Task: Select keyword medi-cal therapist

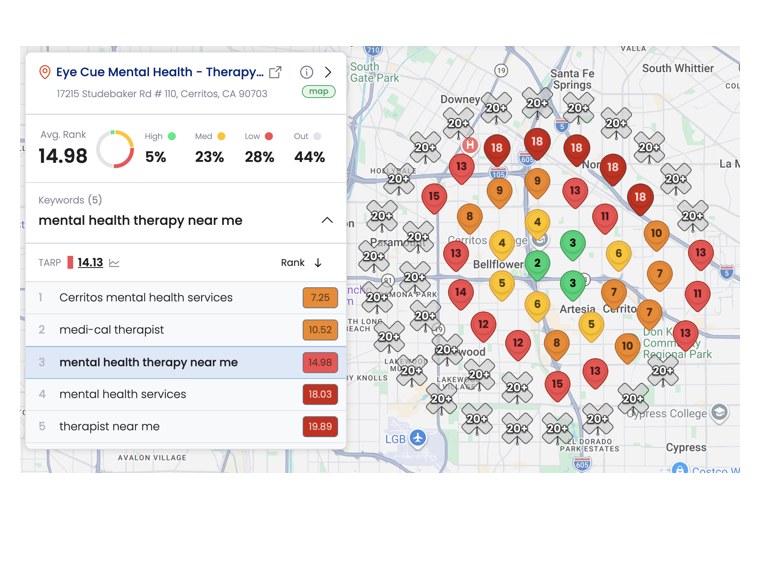Action: (x=186, y=330)
